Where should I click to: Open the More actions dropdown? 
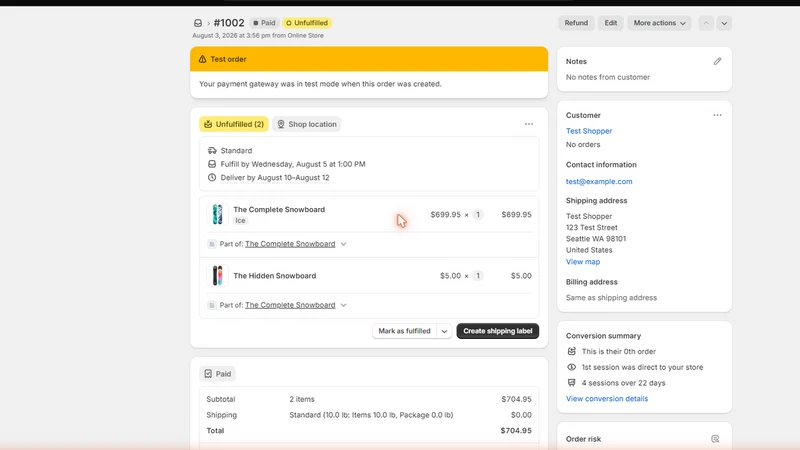(659, 23)
